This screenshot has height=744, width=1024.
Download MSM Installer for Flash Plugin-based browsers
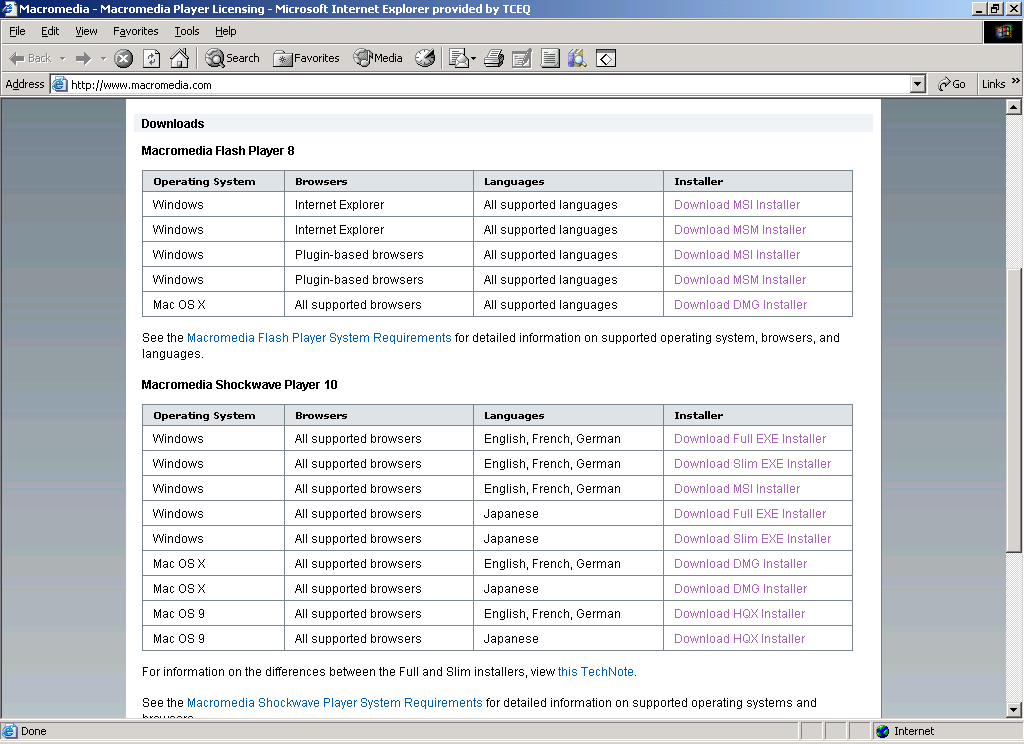740,280
